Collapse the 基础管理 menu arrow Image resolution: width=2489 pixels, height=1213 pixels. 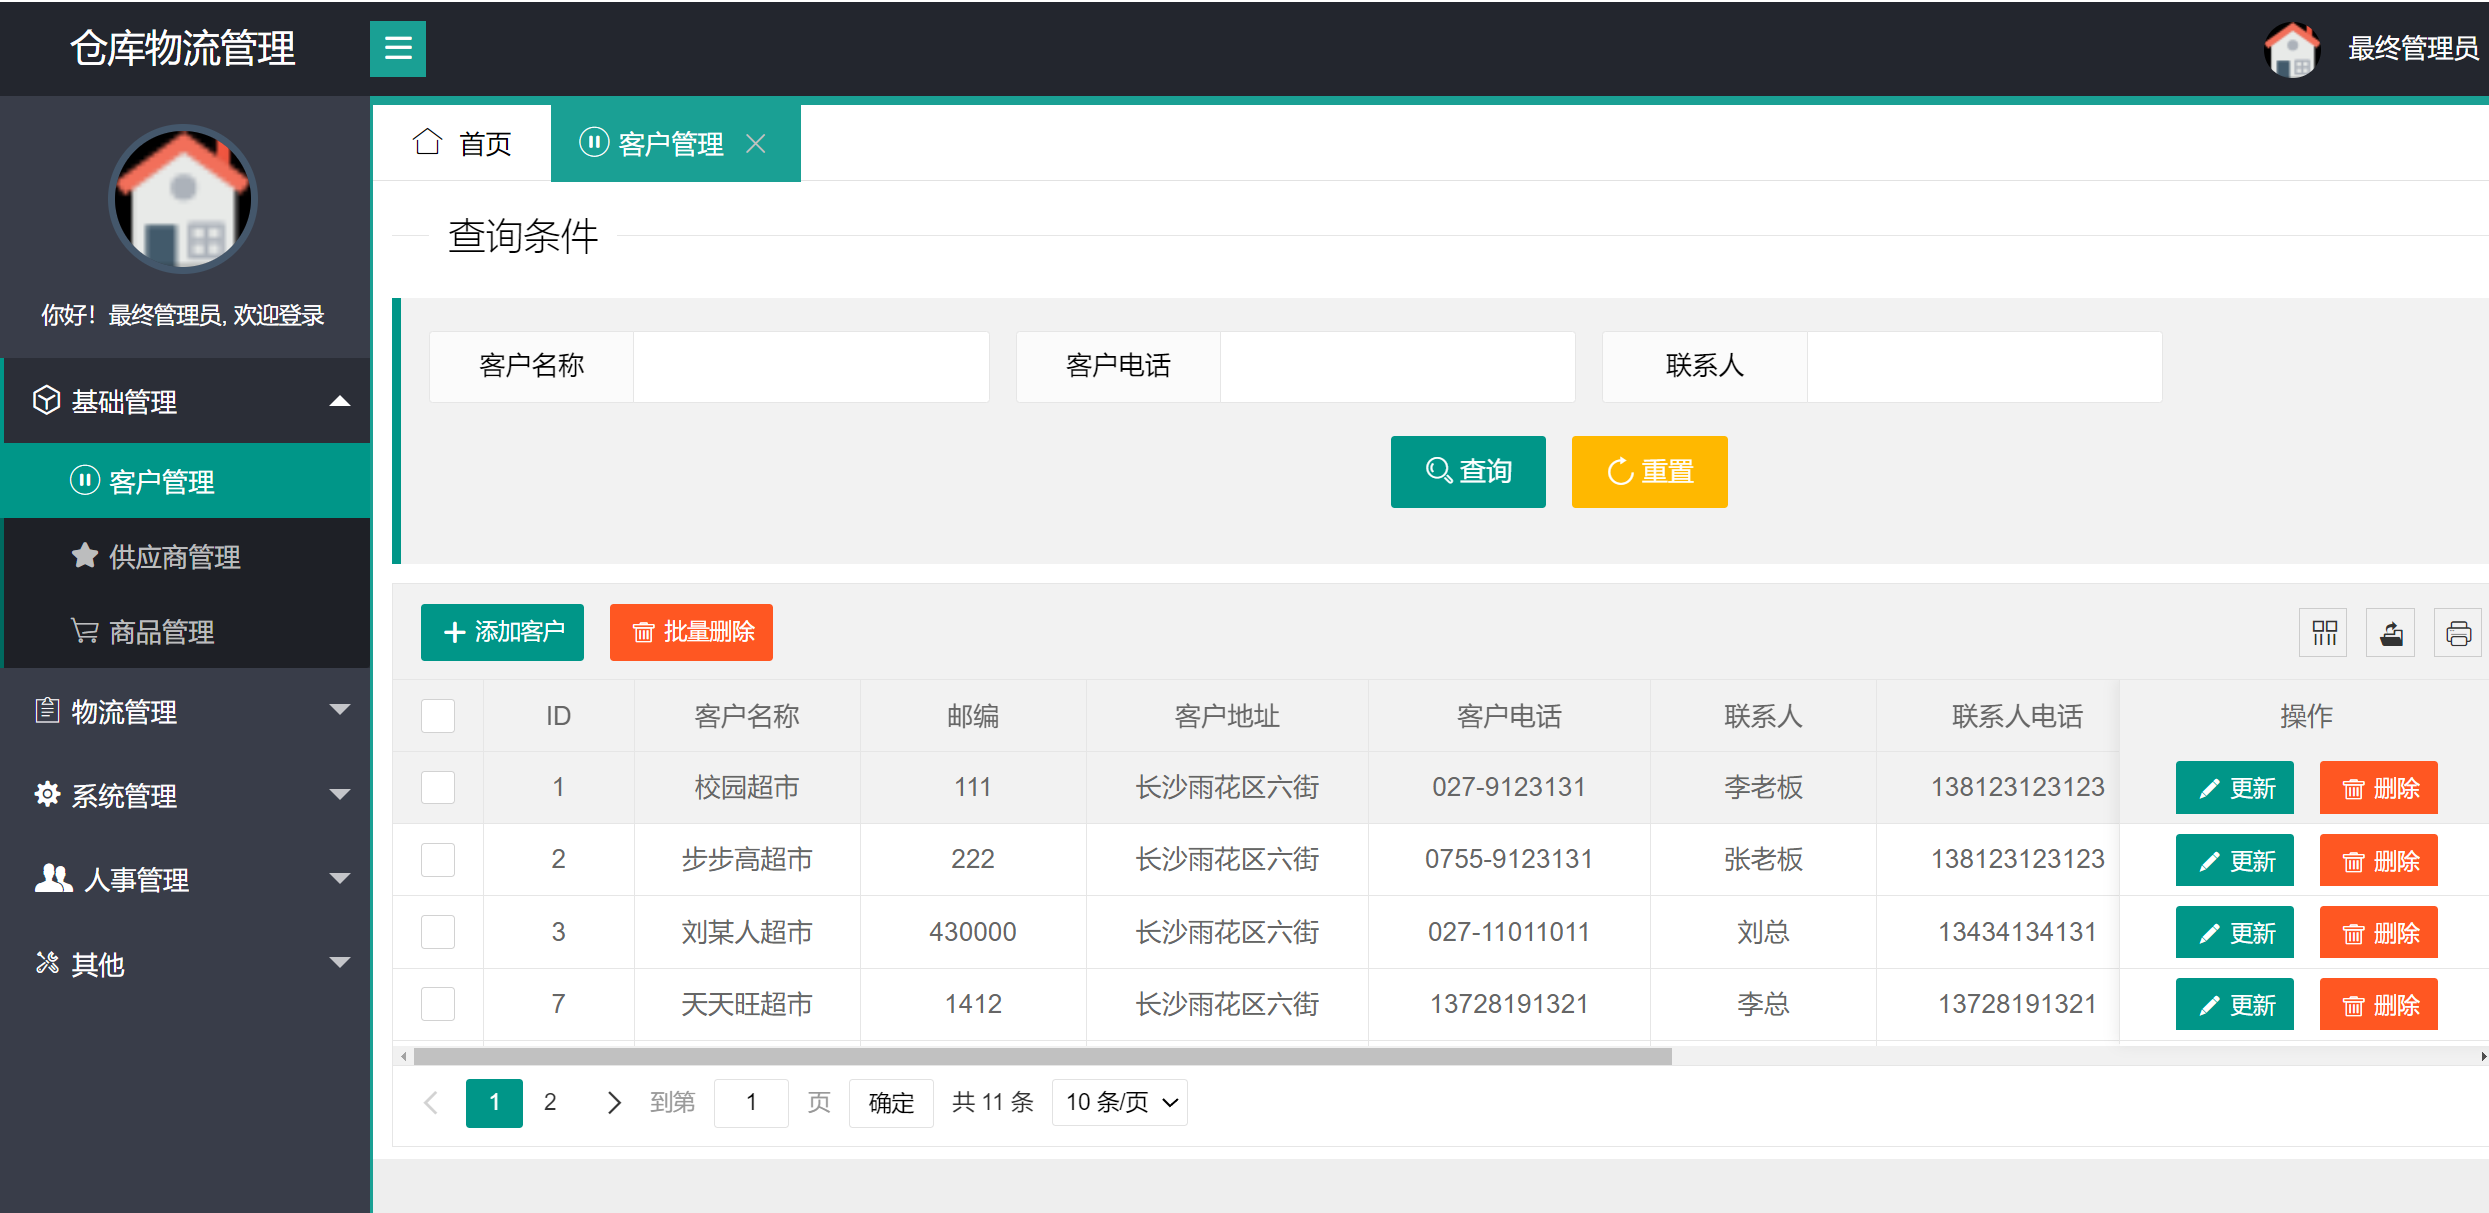point(340,401)
